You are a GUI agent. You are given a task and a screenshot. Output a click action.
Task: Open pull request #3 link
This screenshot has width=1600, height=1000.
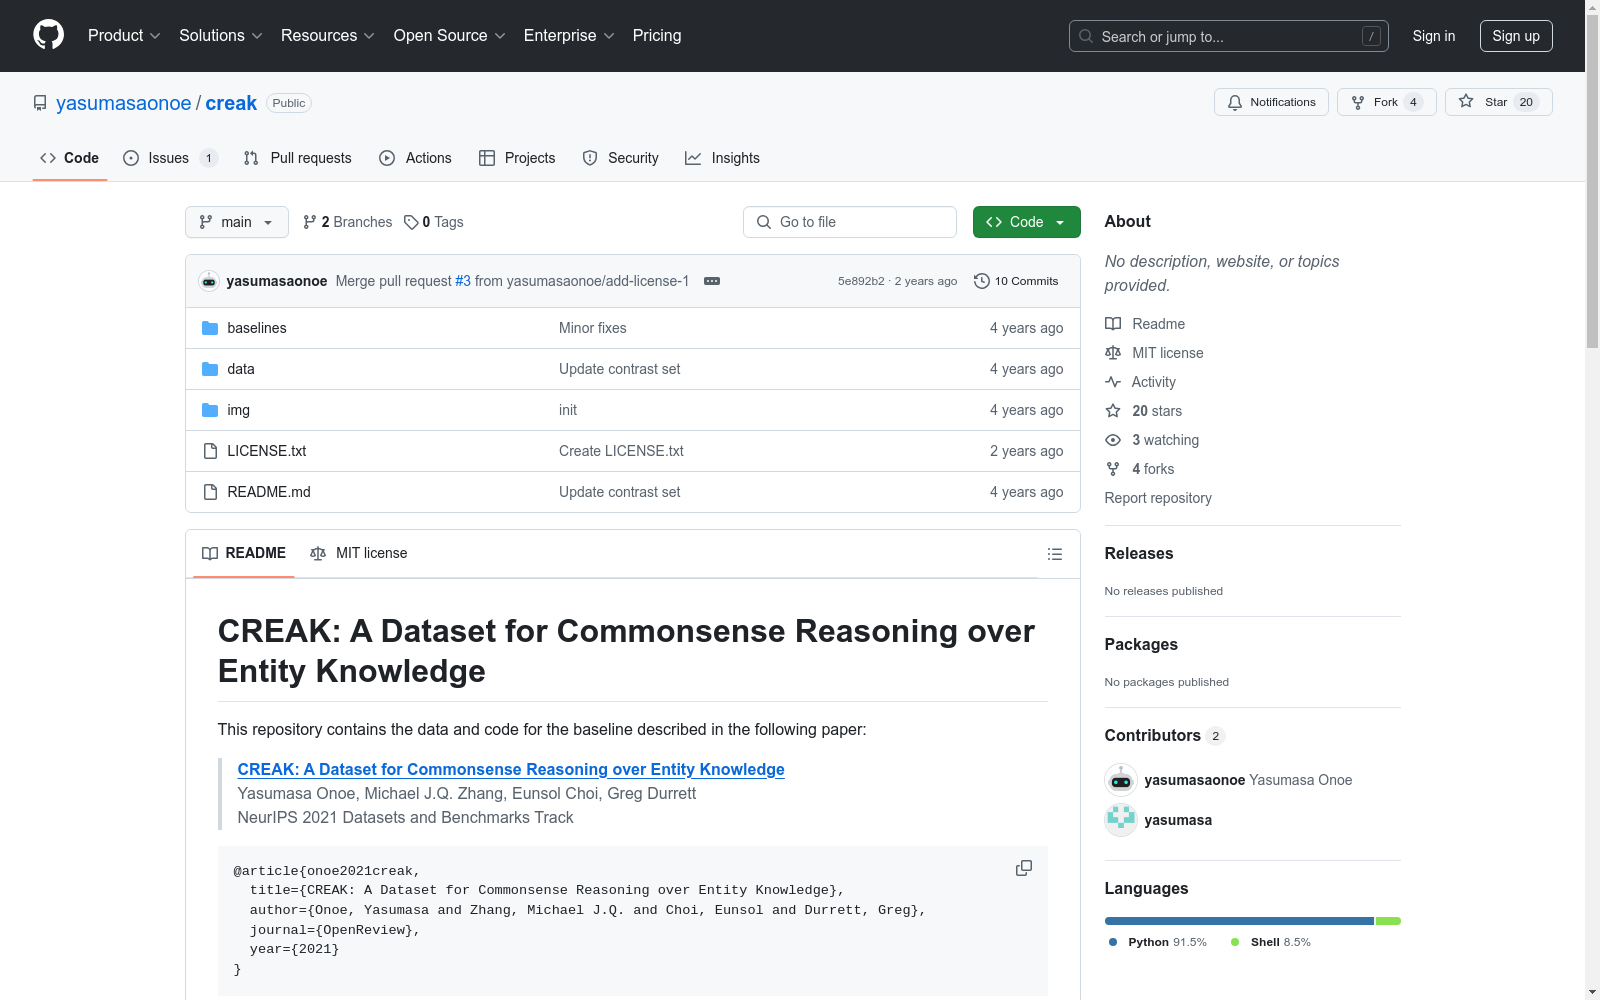pos(463,281)
